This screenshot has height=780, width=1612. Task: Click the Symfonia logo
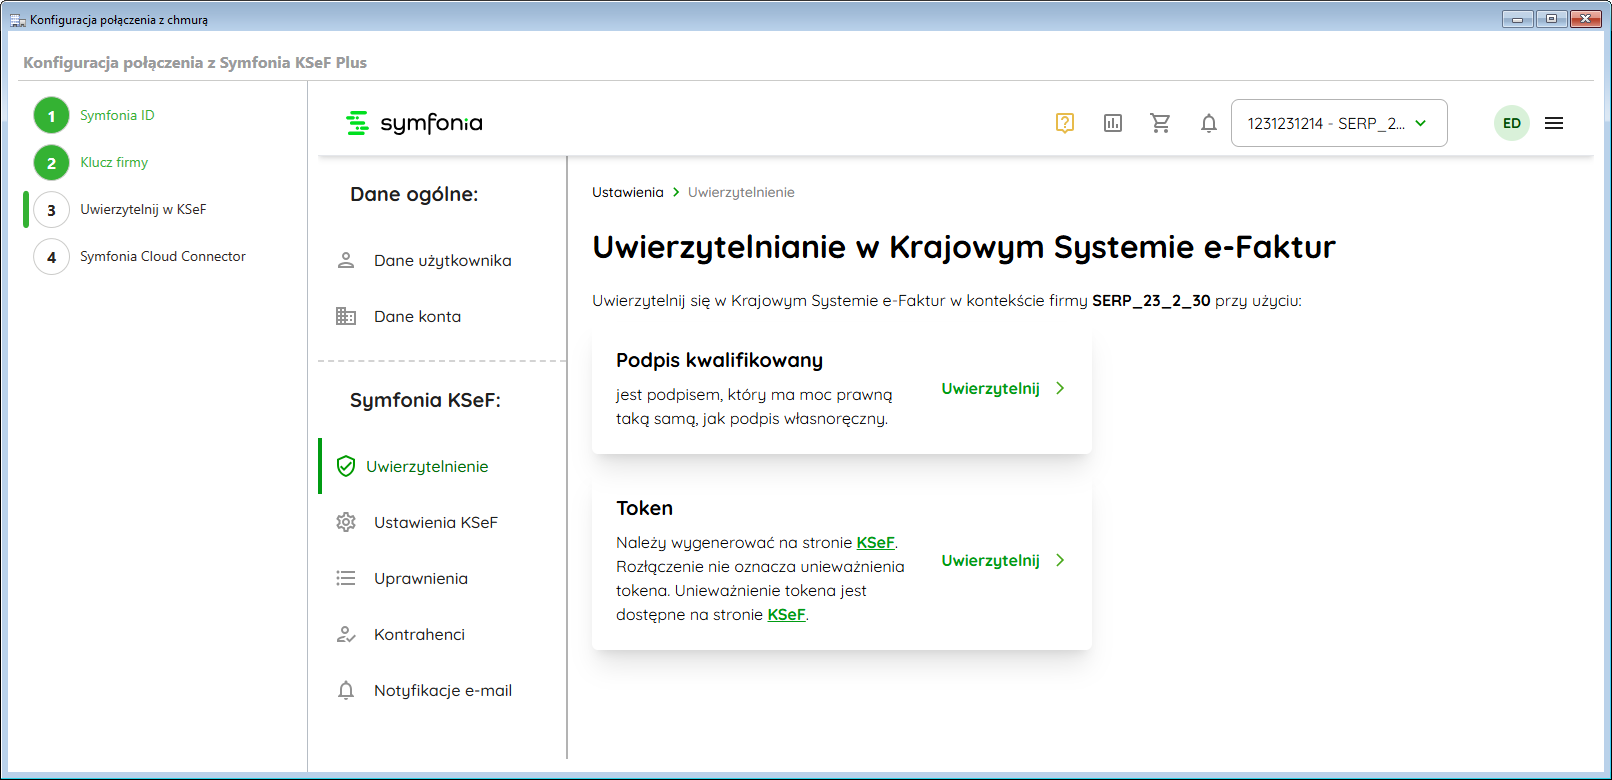tap(414, 123)
